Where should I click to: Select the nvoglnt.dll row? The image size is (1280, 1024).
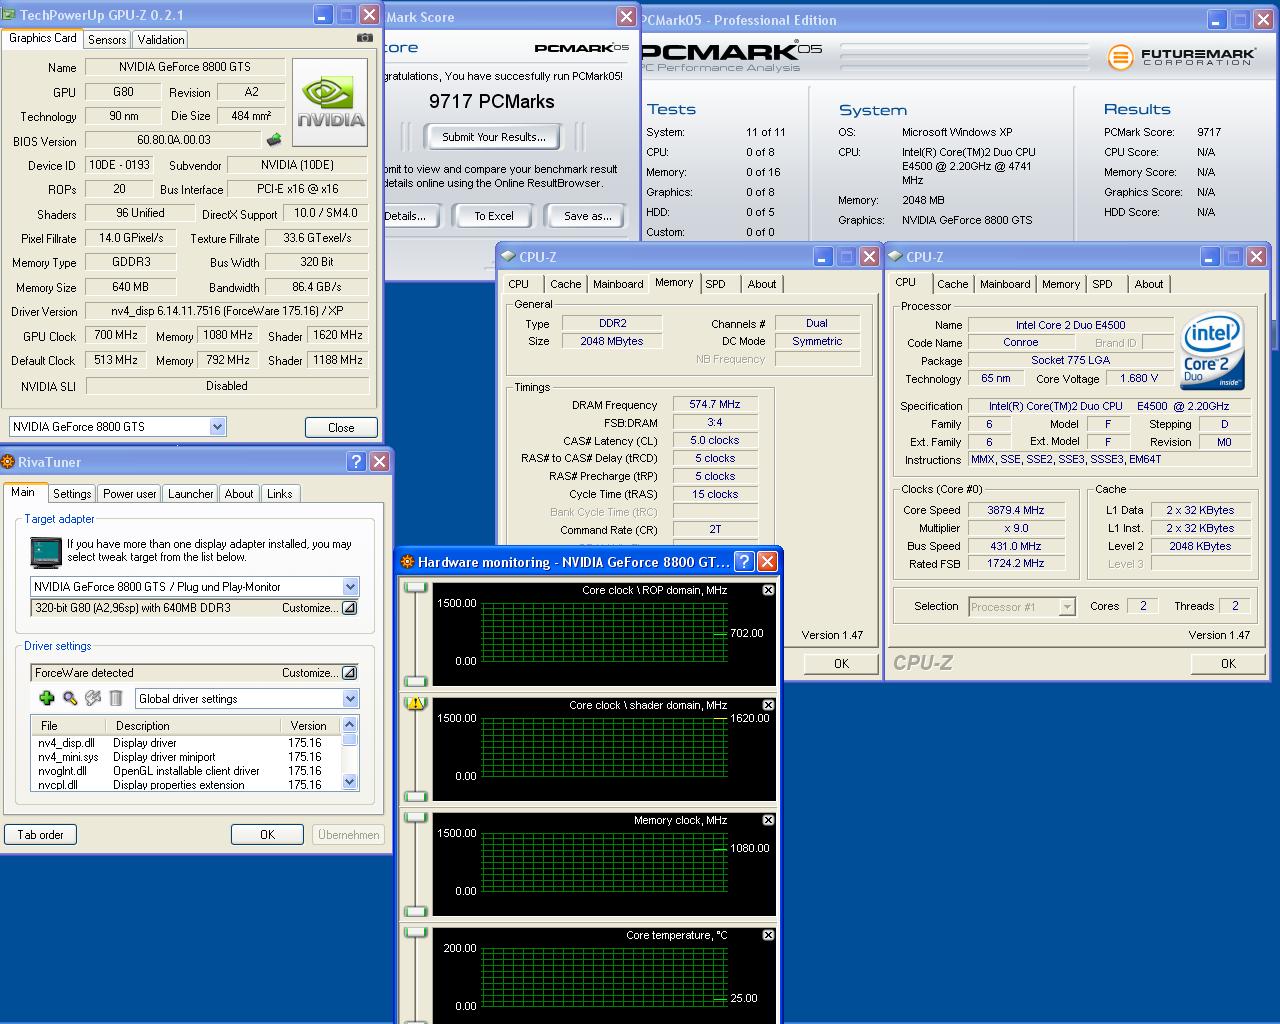pyautogui.click(x=186, y=771)
